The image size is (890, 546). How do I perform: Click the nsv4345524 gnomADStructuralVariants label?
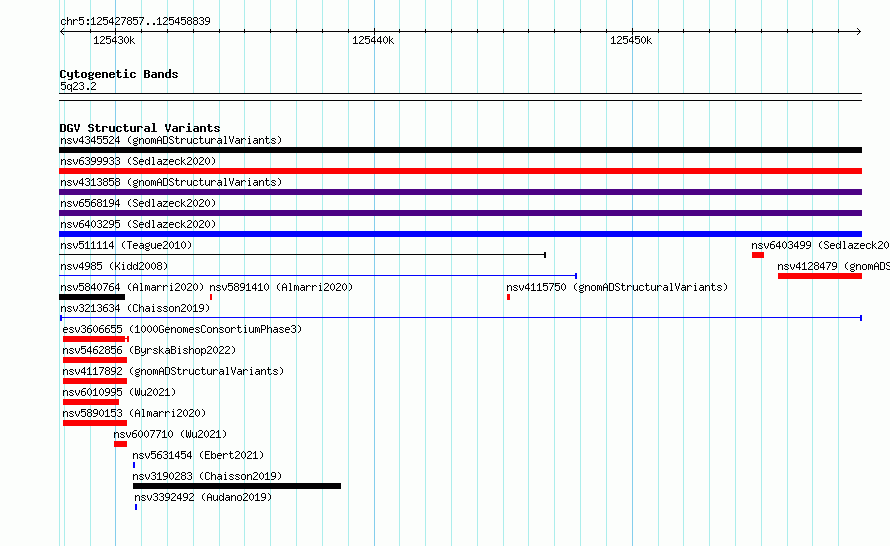(x=171, y=140)
